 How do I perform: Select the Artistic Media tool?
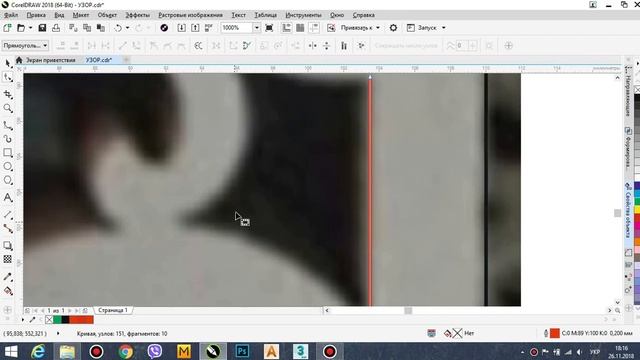pos(8,139)
